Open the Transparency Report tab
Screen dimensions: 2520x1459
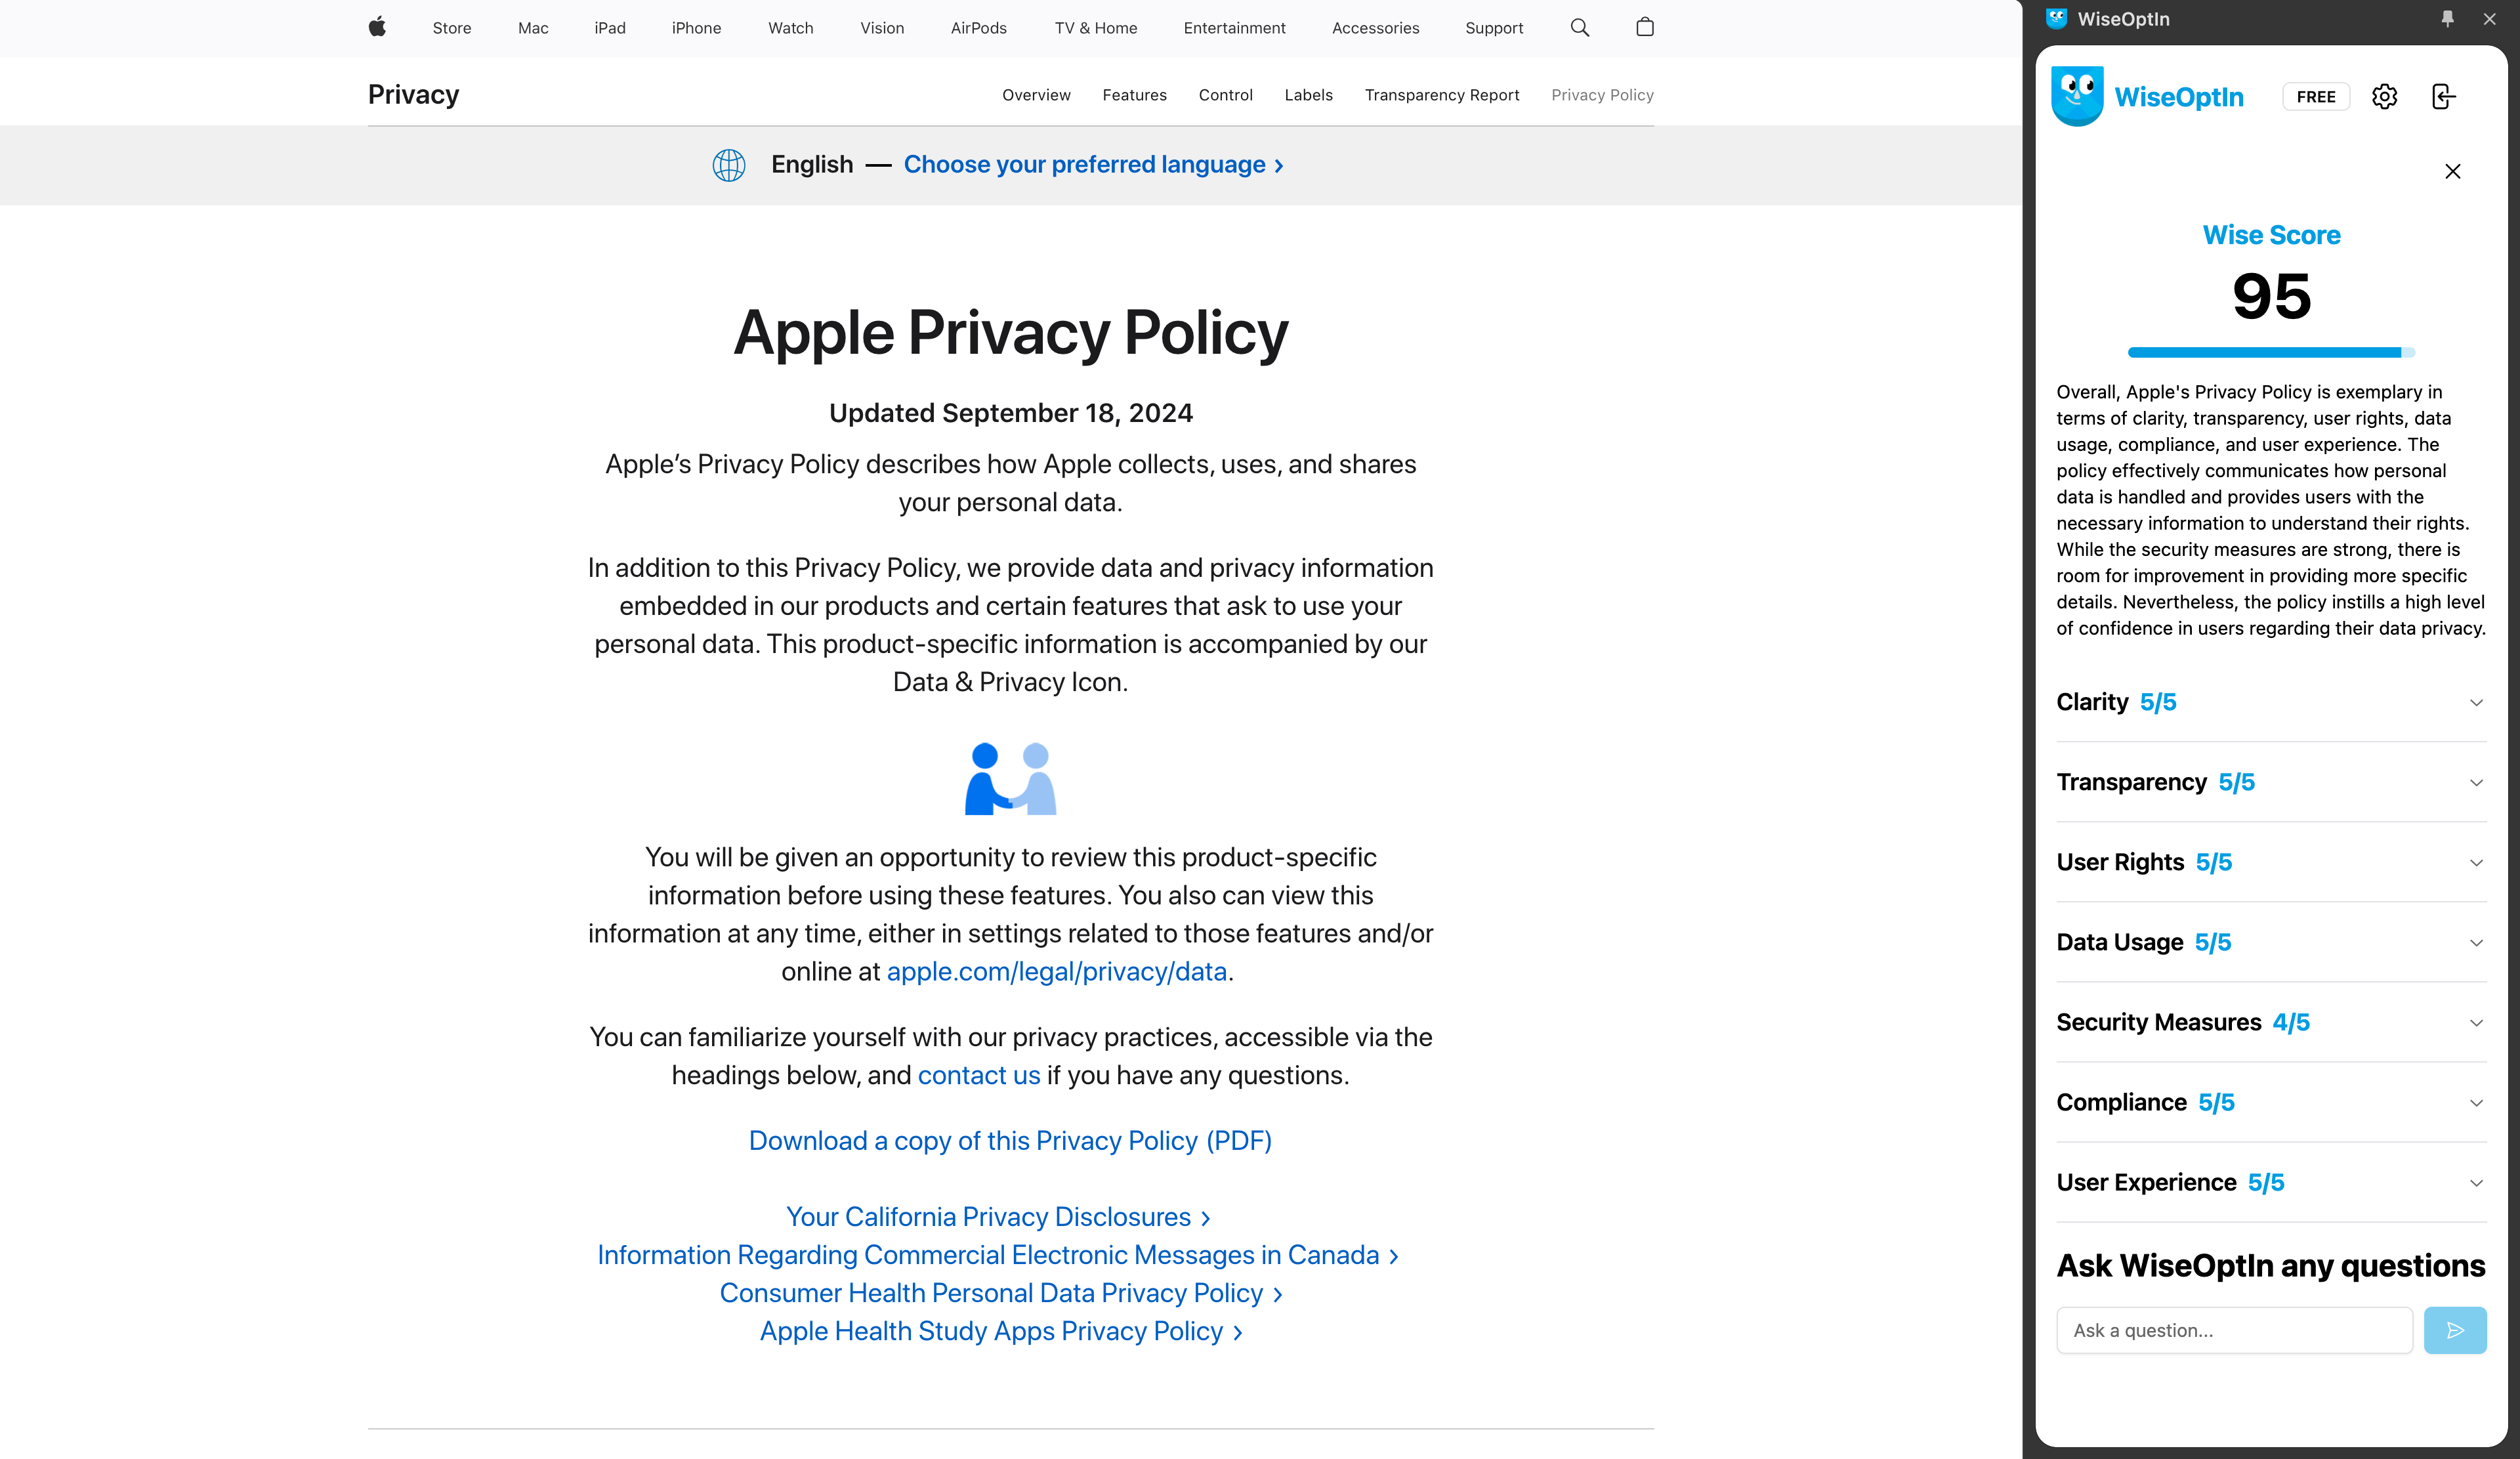pyautogui.click(x=1441, y=95)
